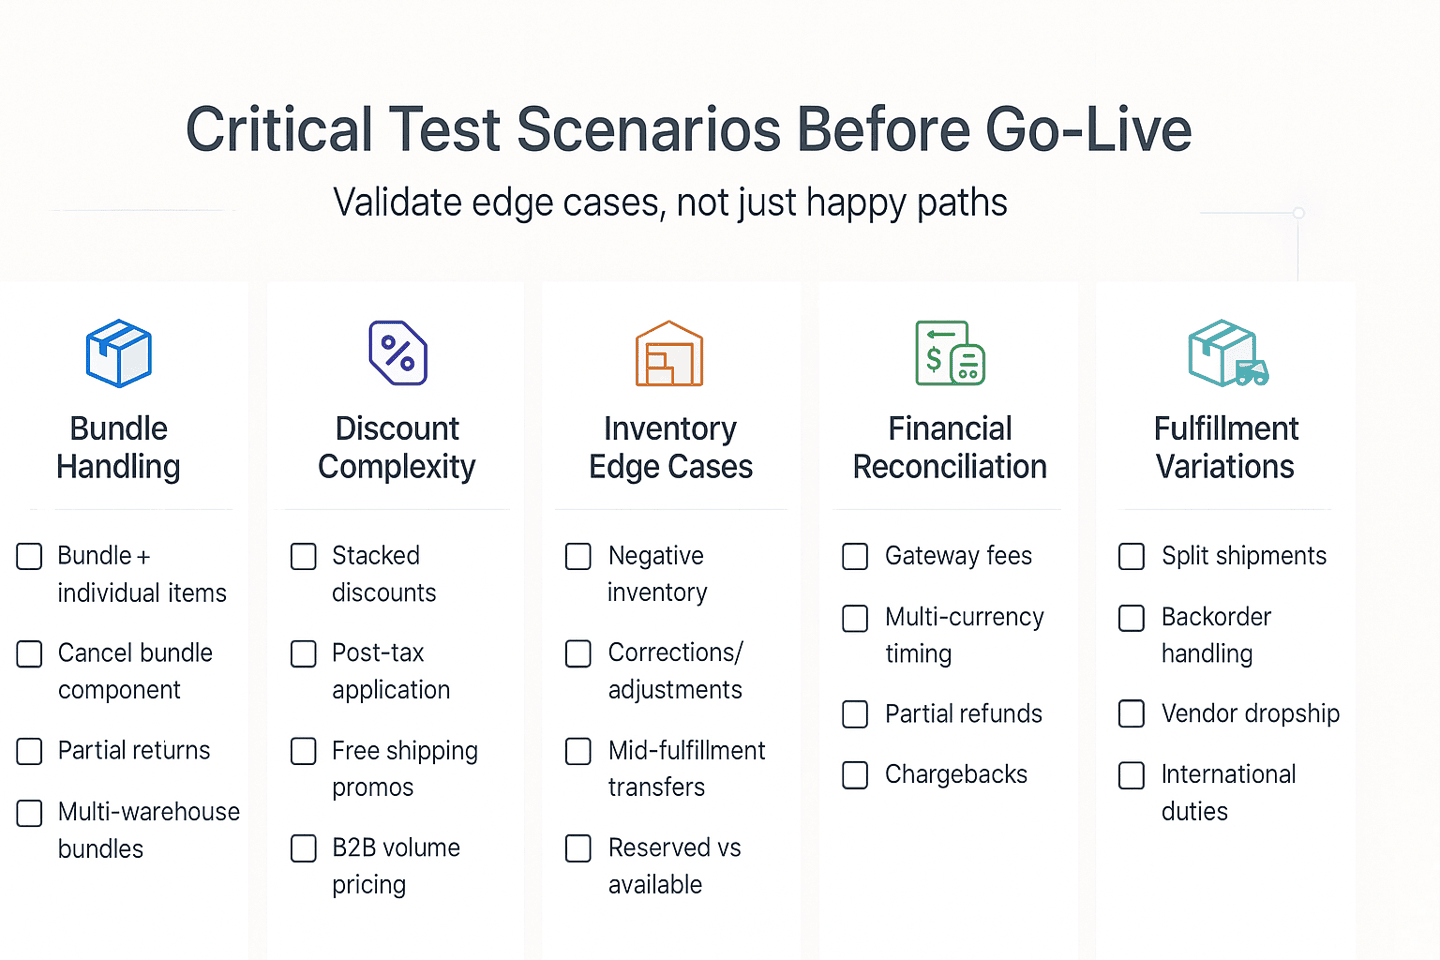
Task: Check the Vendor dropship checkbox
Action: pos(1131,714)
